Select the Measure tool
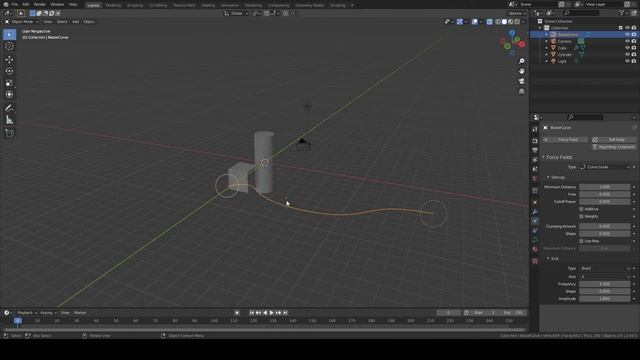 click(x=9, y=120)
